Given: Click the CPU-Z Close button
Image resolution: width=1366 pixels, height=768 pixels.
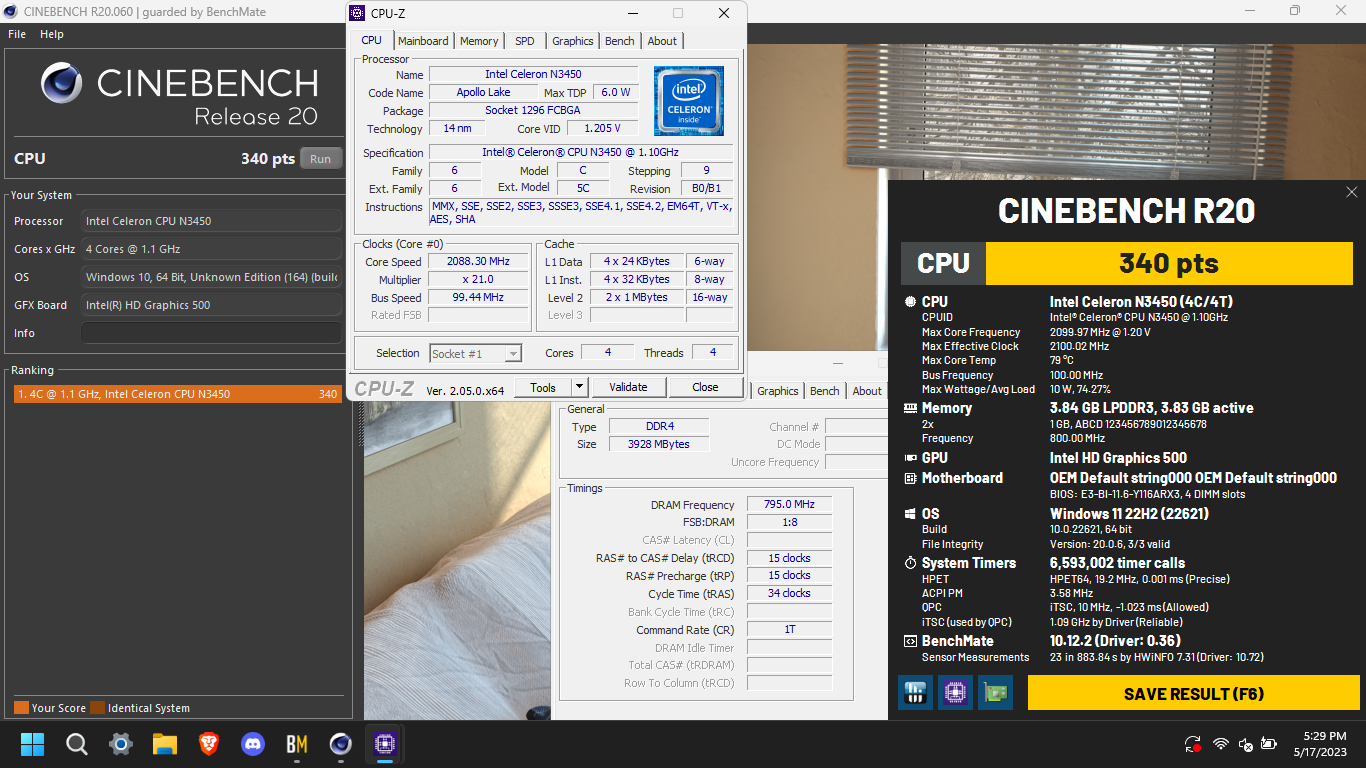Looking at the screenshot, I should coord(705,387).
